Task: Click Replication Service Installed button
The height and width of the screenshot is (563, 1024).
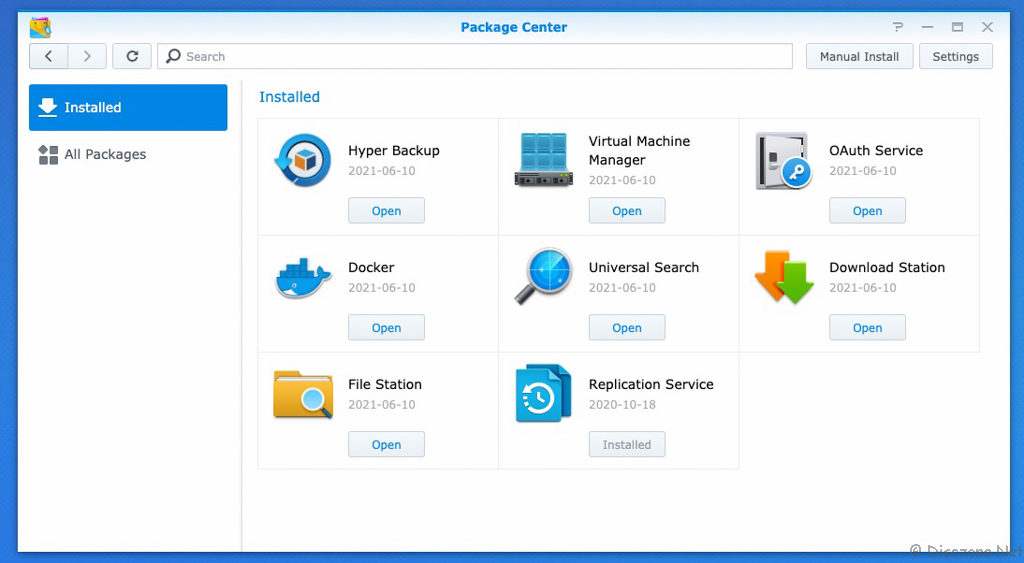Action: (627, 444)
